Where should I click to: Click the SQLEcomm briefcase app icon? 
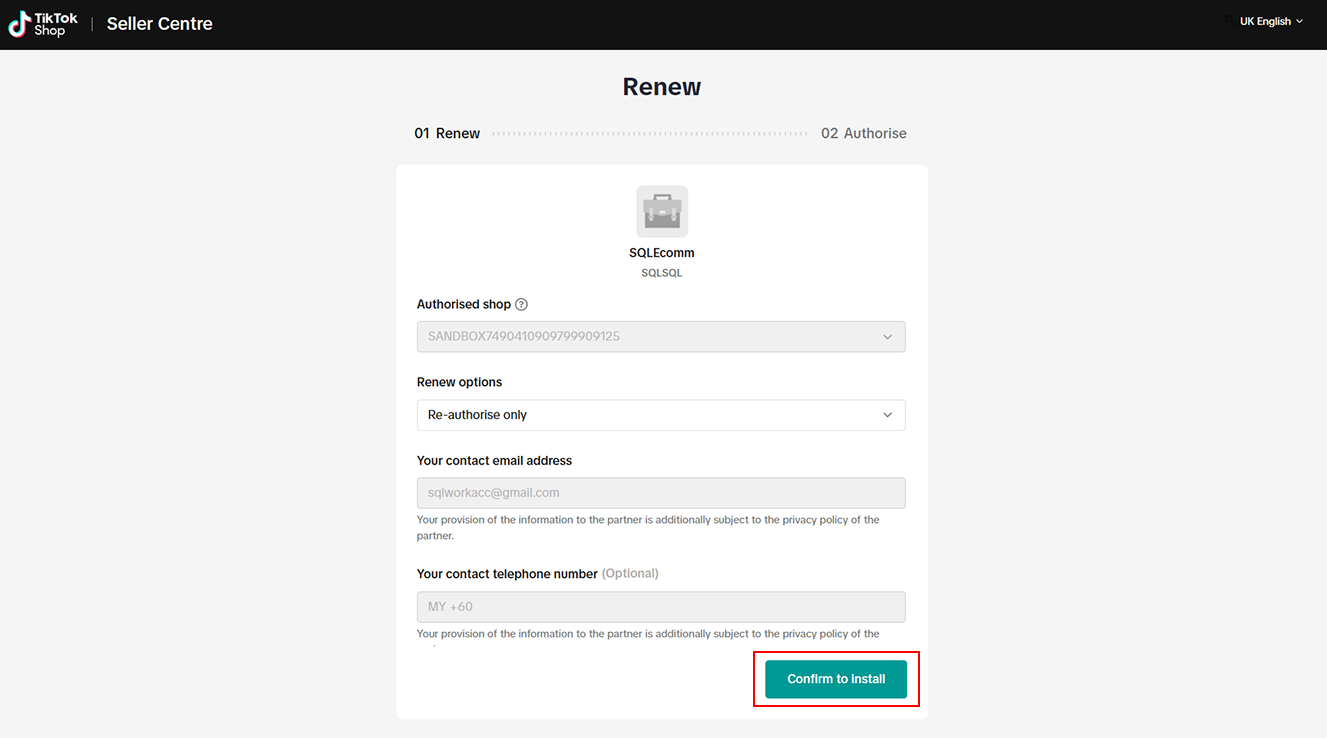(x=662, y=211)
